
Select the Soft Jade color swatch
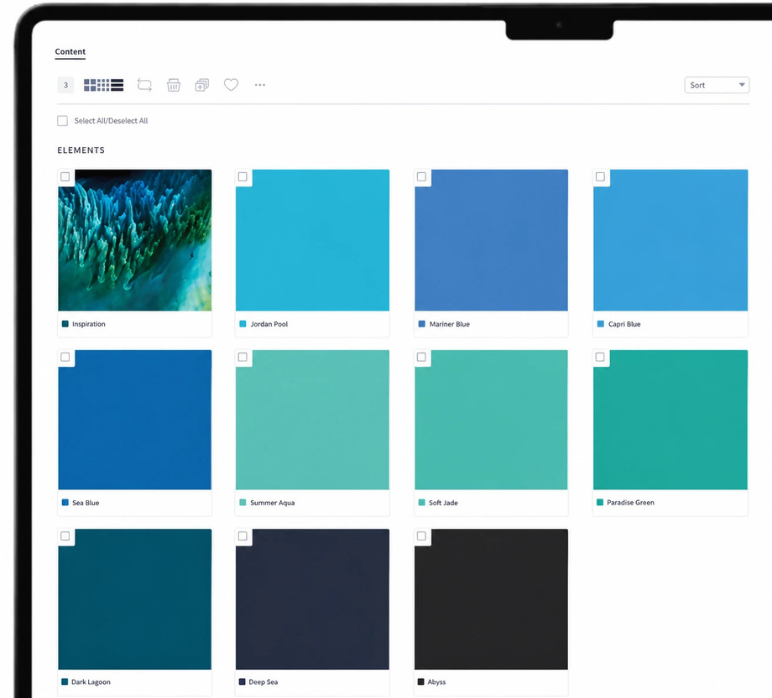491,420
